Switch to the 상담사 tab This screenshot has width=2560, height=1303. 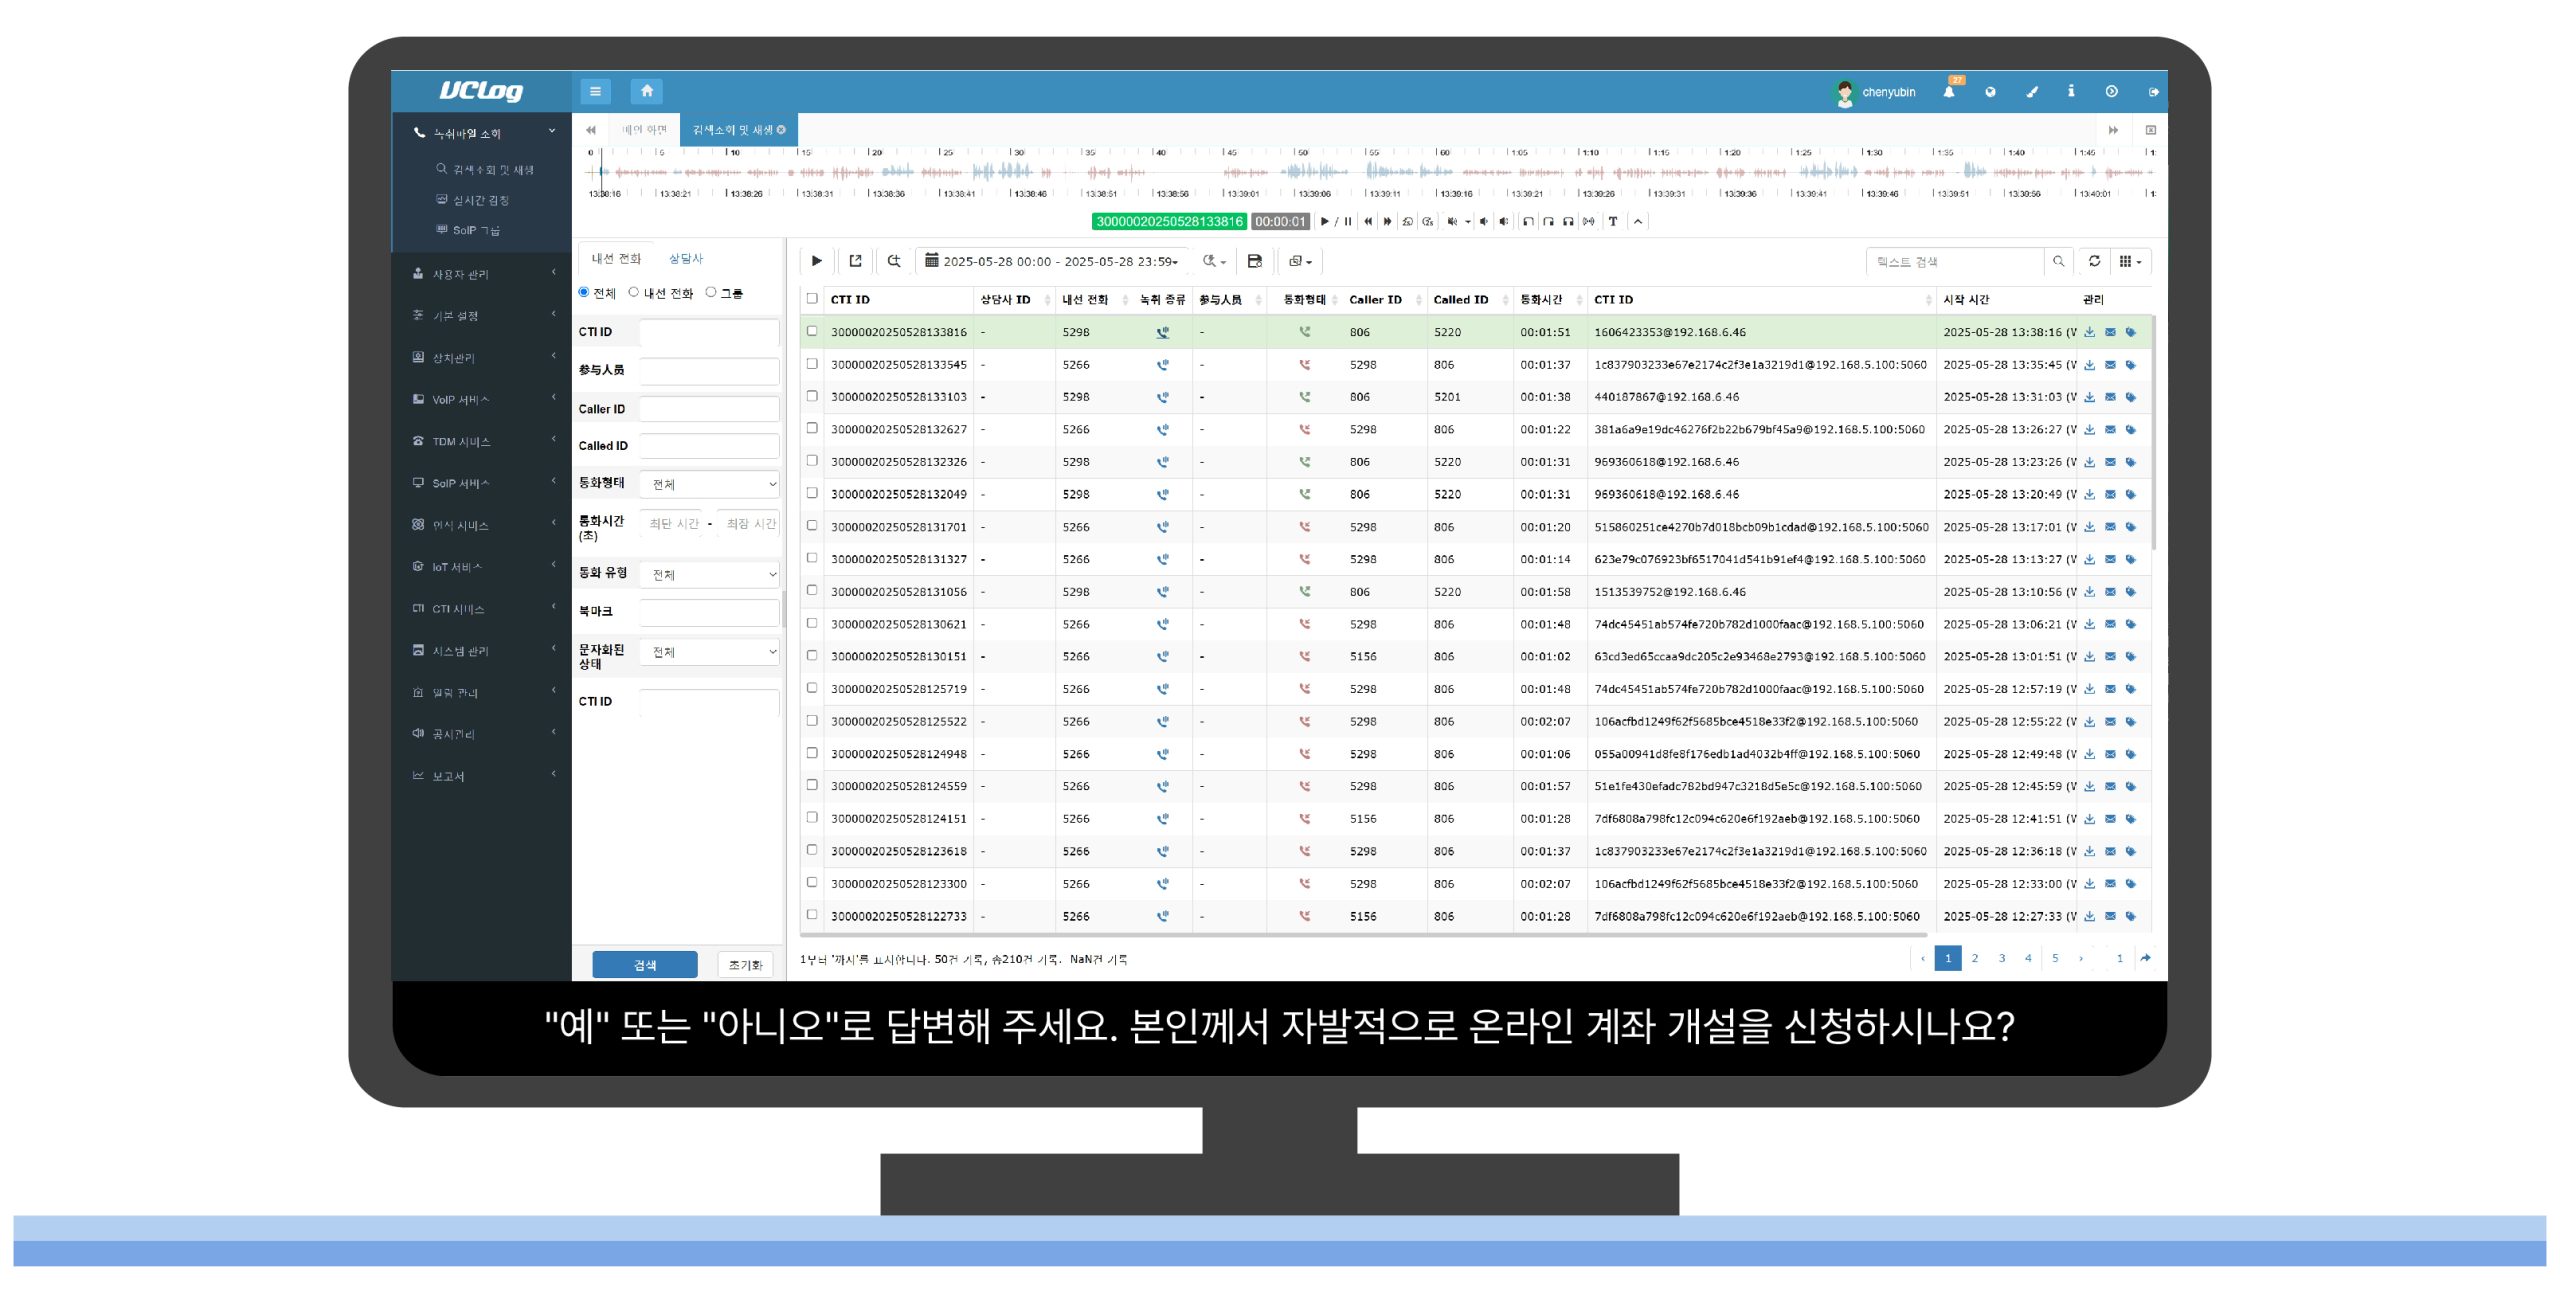(x=685, y=258)
